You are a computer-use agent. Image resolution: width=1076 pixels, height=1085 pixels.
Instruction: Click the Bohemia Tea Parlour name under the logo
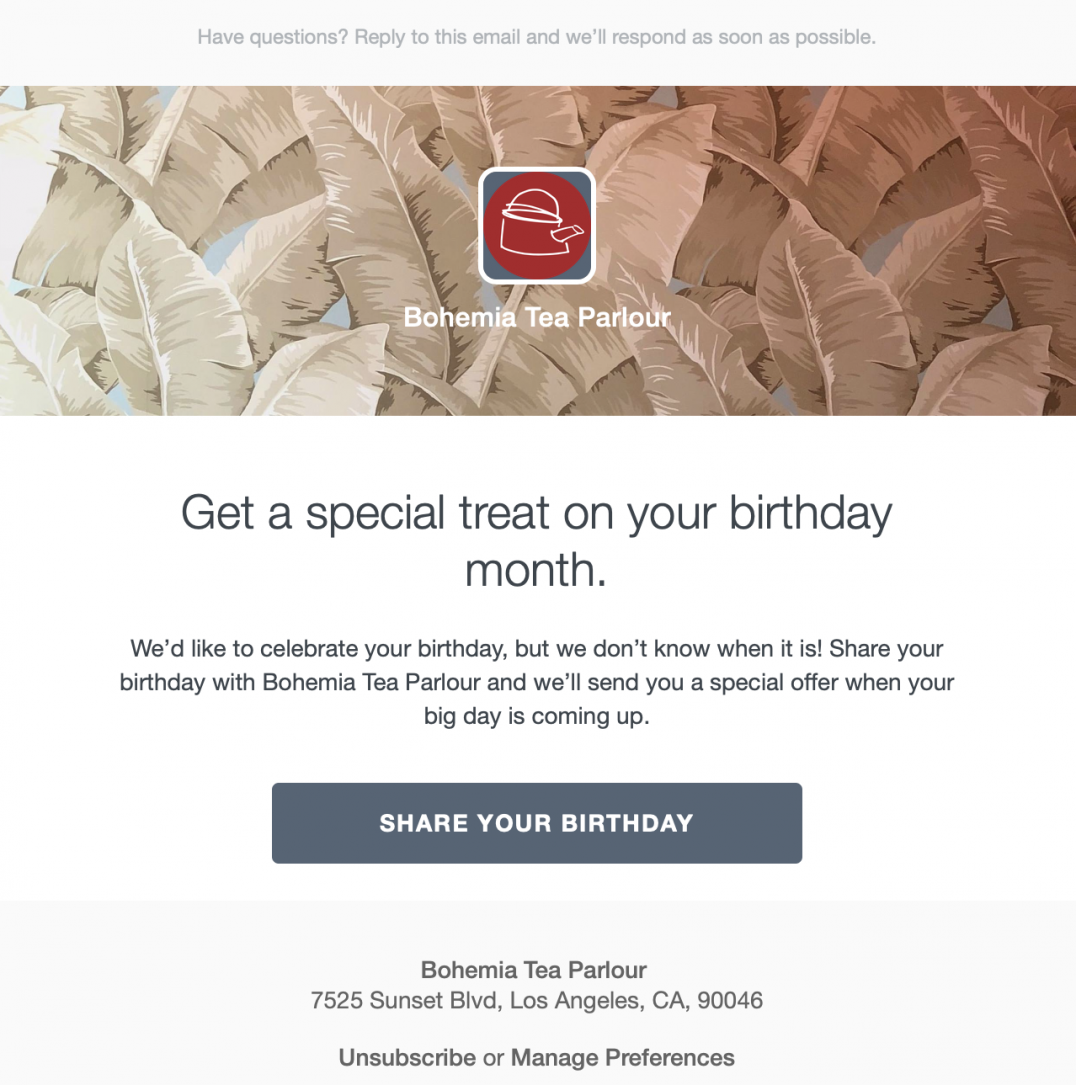click(x=537, y=317)
